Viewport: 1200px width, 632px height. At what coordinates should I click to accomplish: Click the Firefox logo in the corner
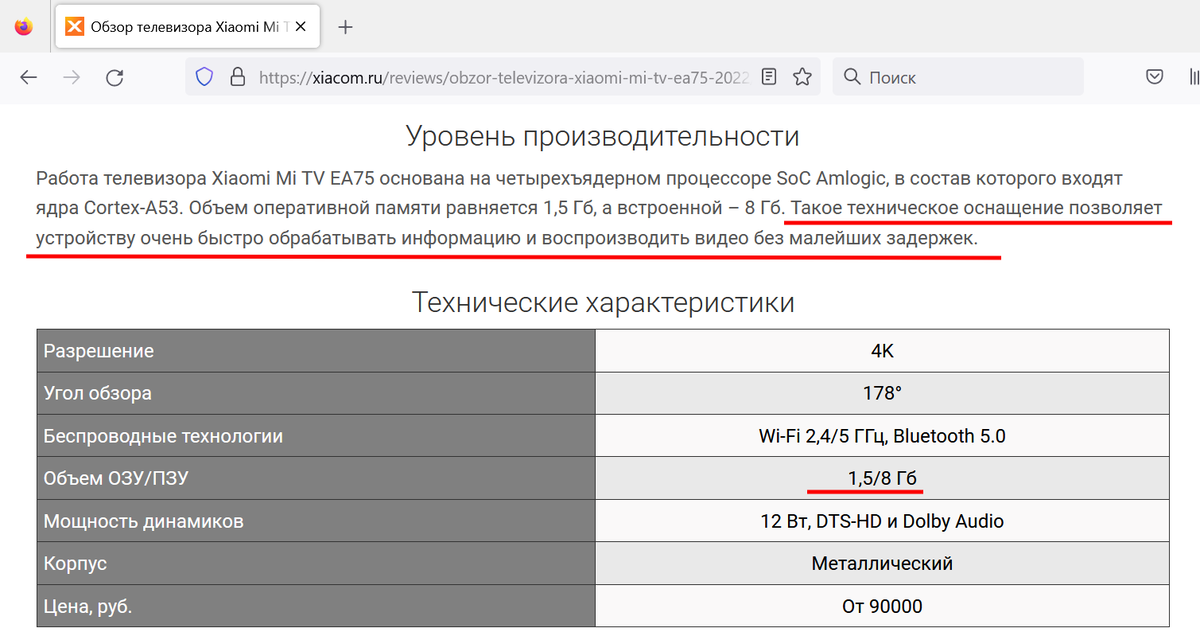[x=23, y=26]
